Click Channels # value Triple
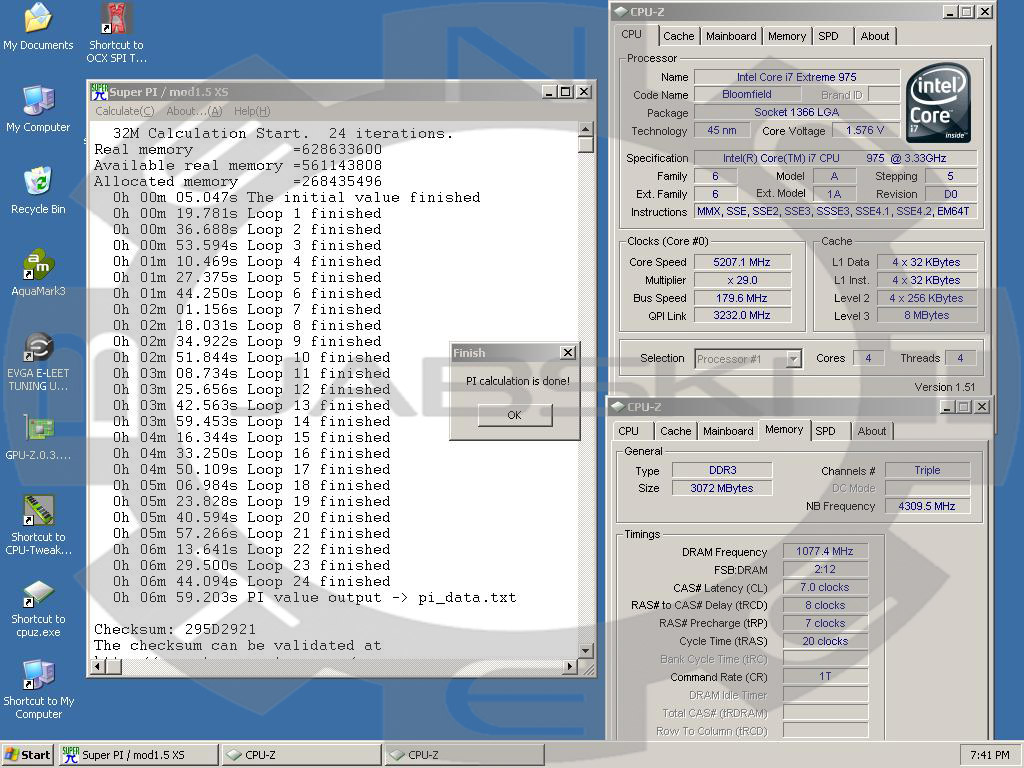 tap(927, 470)
